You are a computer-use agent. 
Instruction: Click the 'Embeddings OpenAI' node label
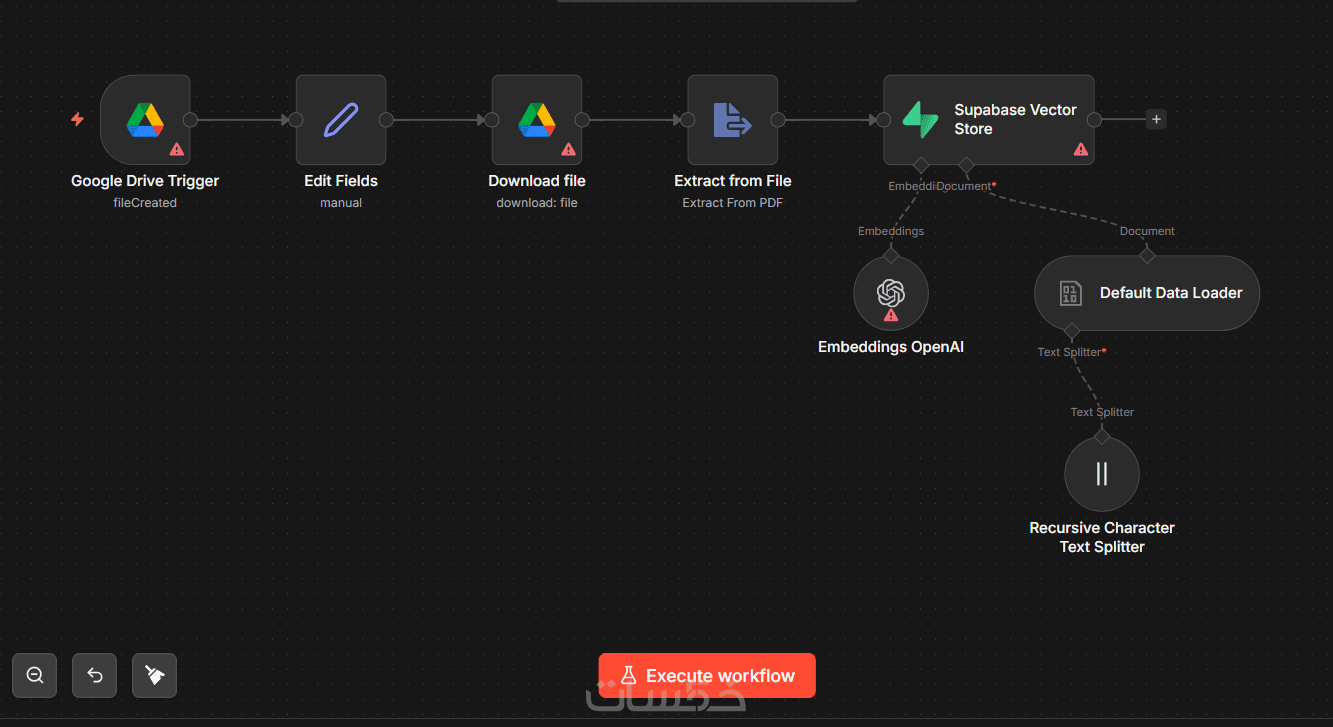[891, 347]
